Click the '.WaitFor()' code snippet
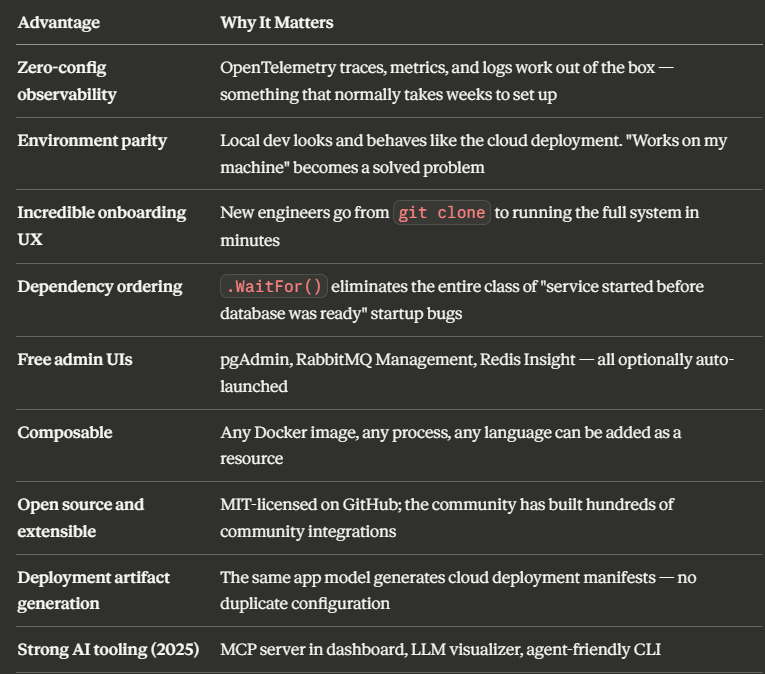Viewport: 765px width, 674px height. (x=274, y=286)
